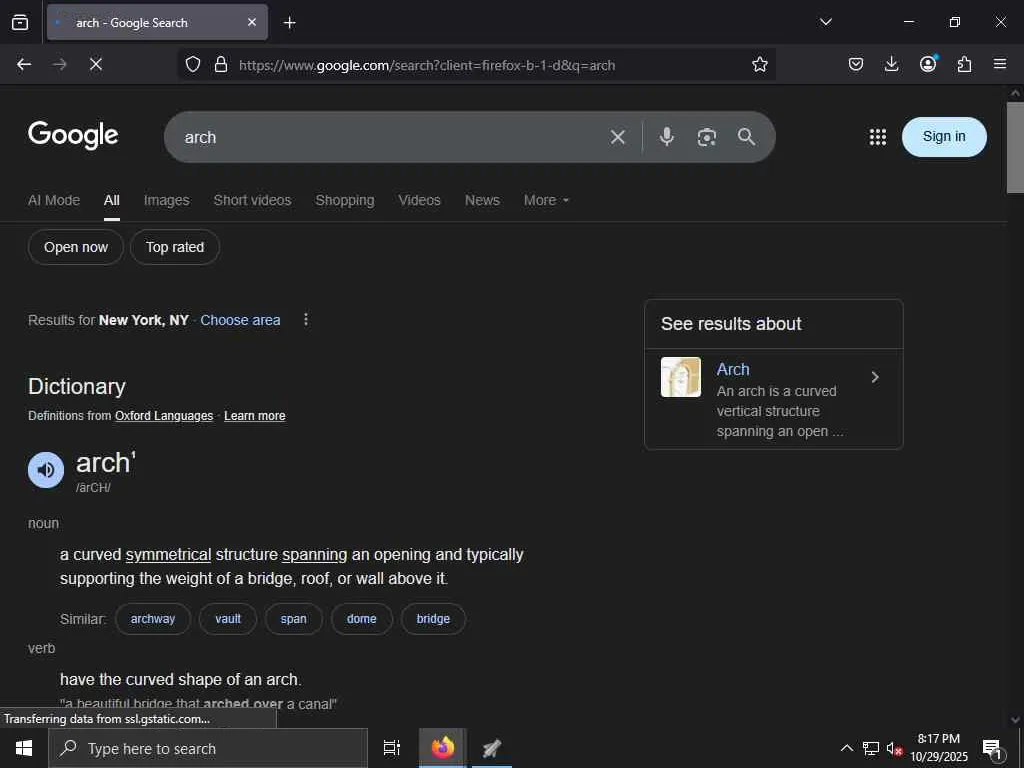
Task: Go to Google homepage via logo
Action: pos(73,135)
